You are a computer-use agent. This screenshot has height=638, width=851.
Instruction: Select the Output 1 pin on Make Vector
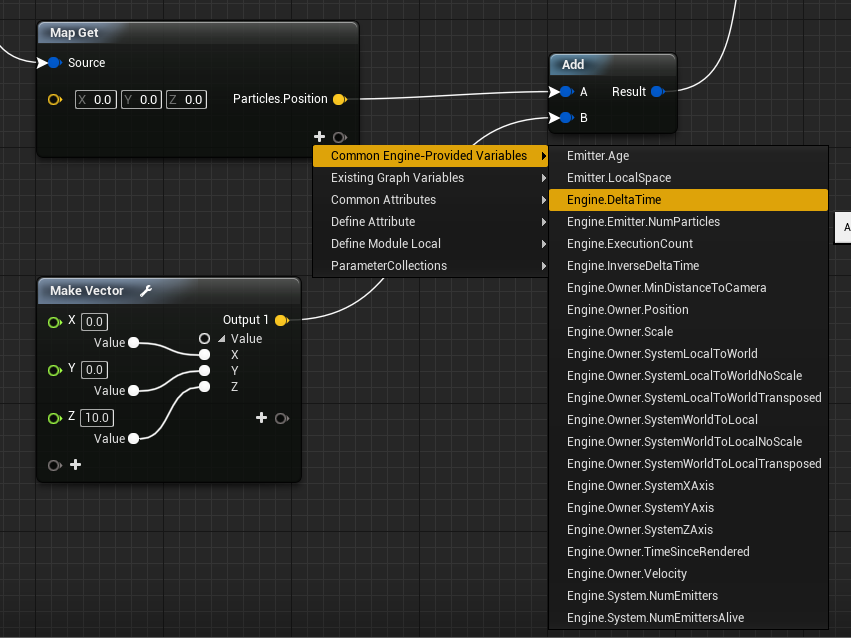[282, 320]
